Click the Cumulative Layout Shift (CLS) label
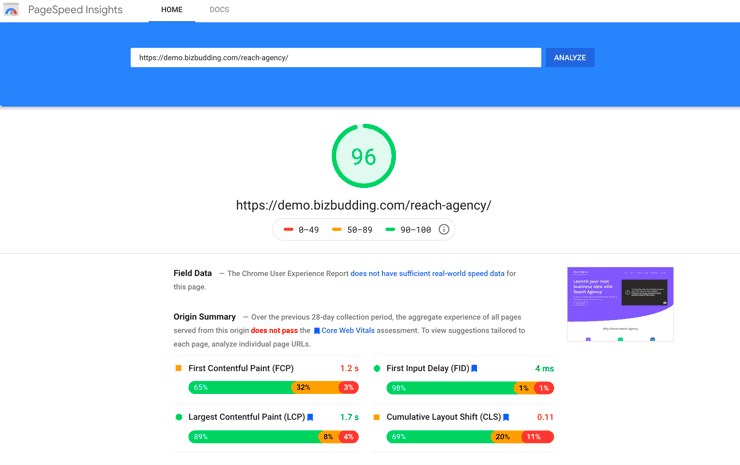Image resolution: width=740 pixels, height=465 pixels. (444, 417)
